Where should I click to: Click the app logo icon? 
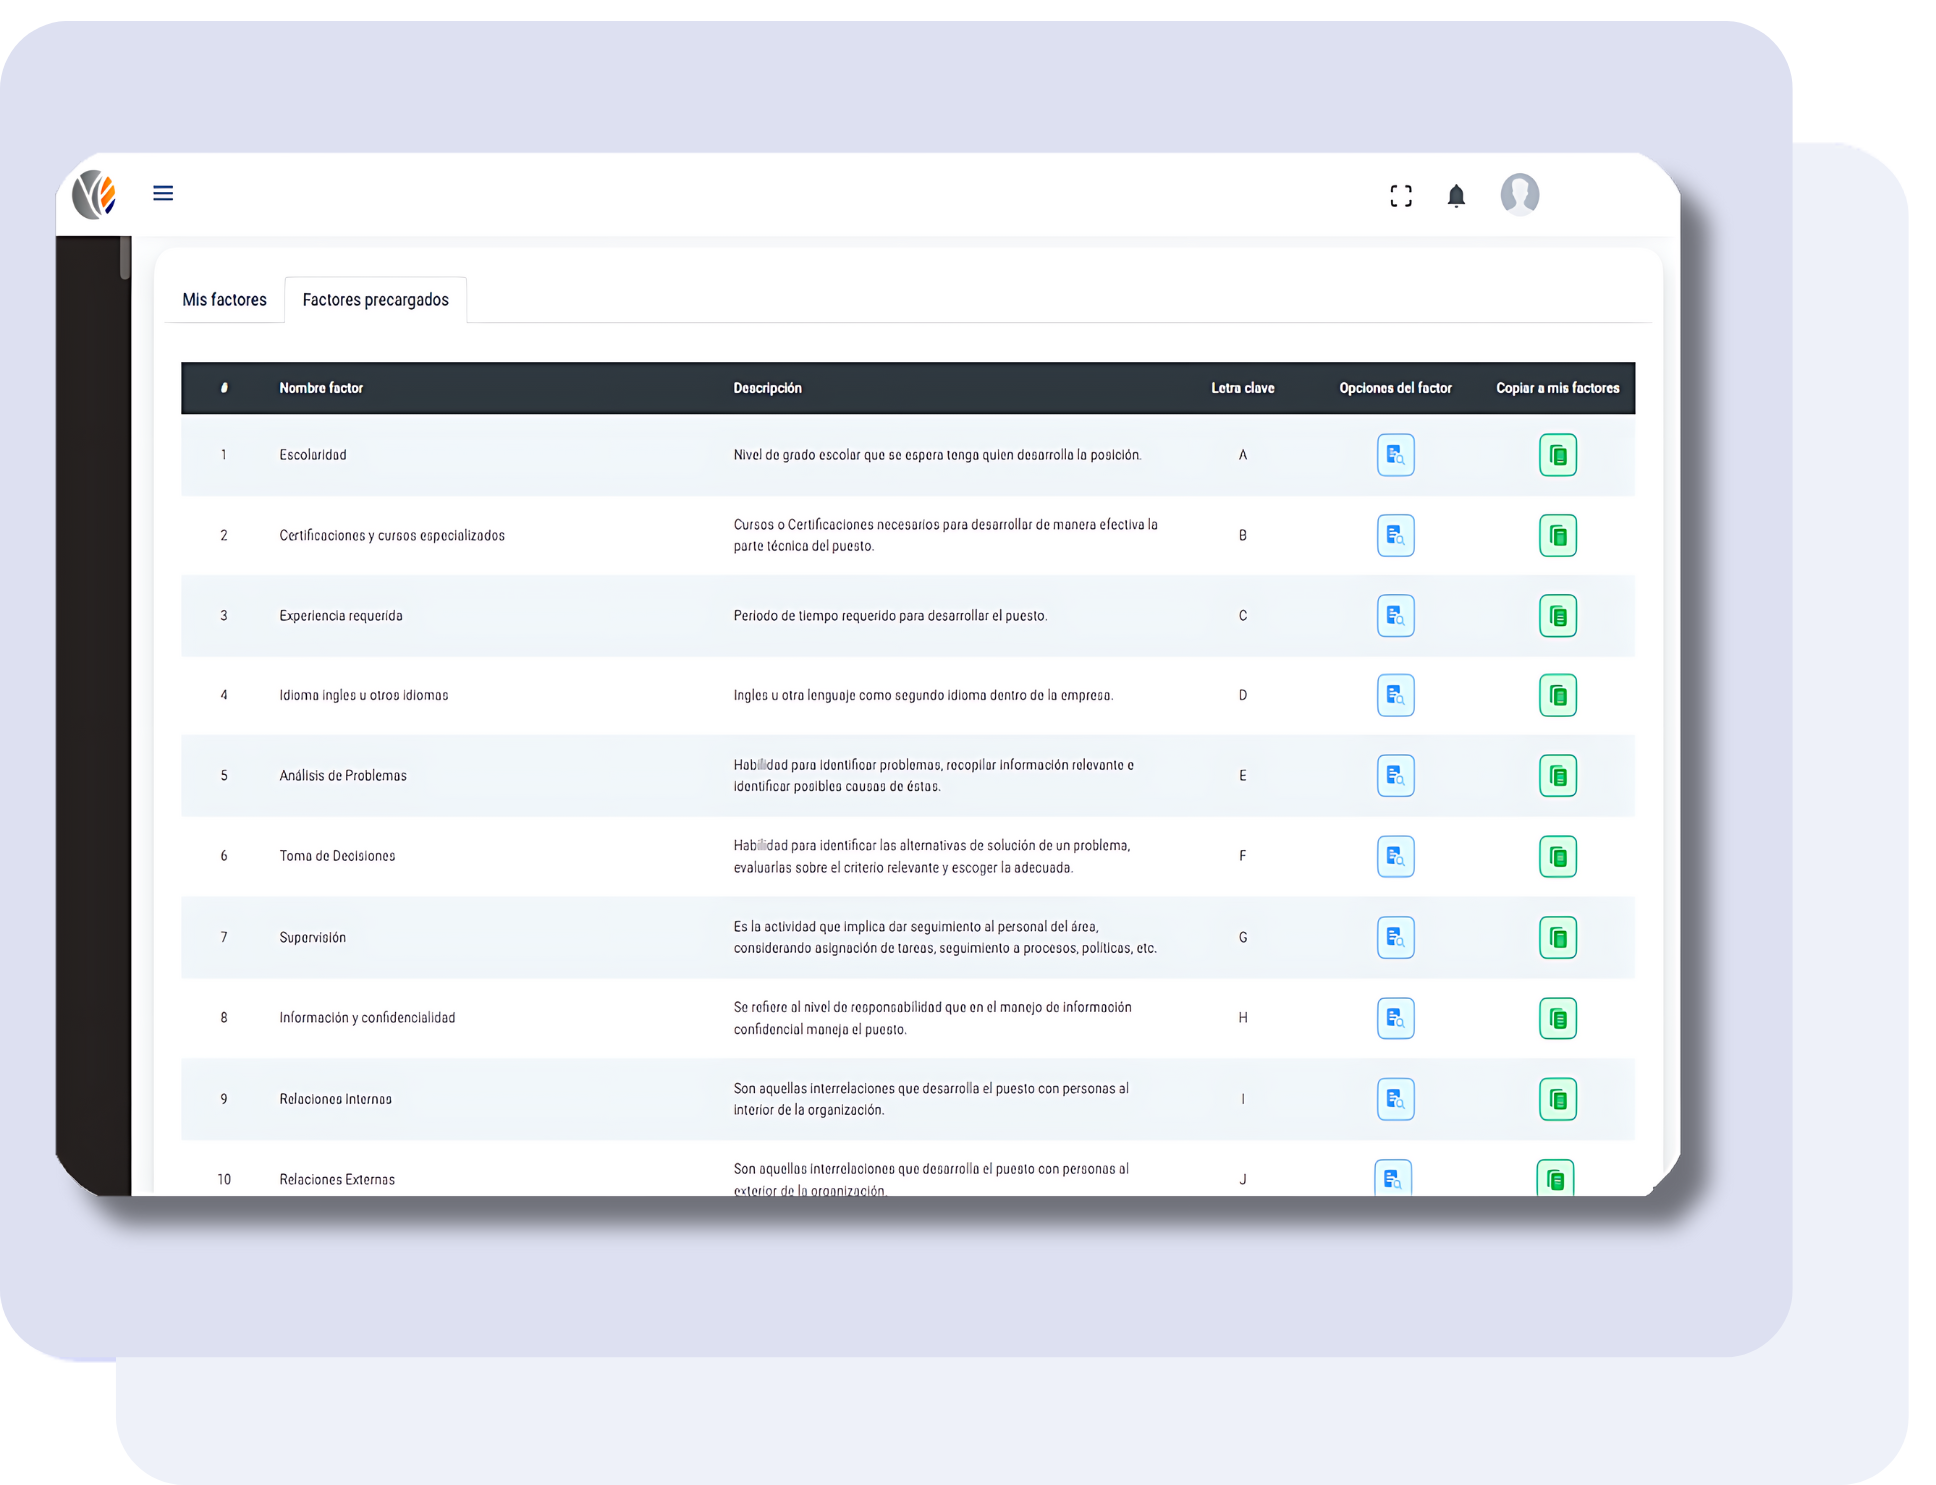coord(95,194)
